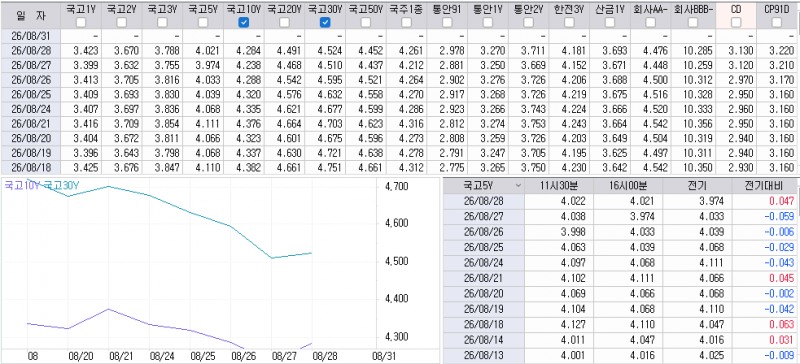Viewport: 800px width, 364px height.
Task: Click the 한전3Y value 4.243 for 26/08/21
Action: [574, 123]
